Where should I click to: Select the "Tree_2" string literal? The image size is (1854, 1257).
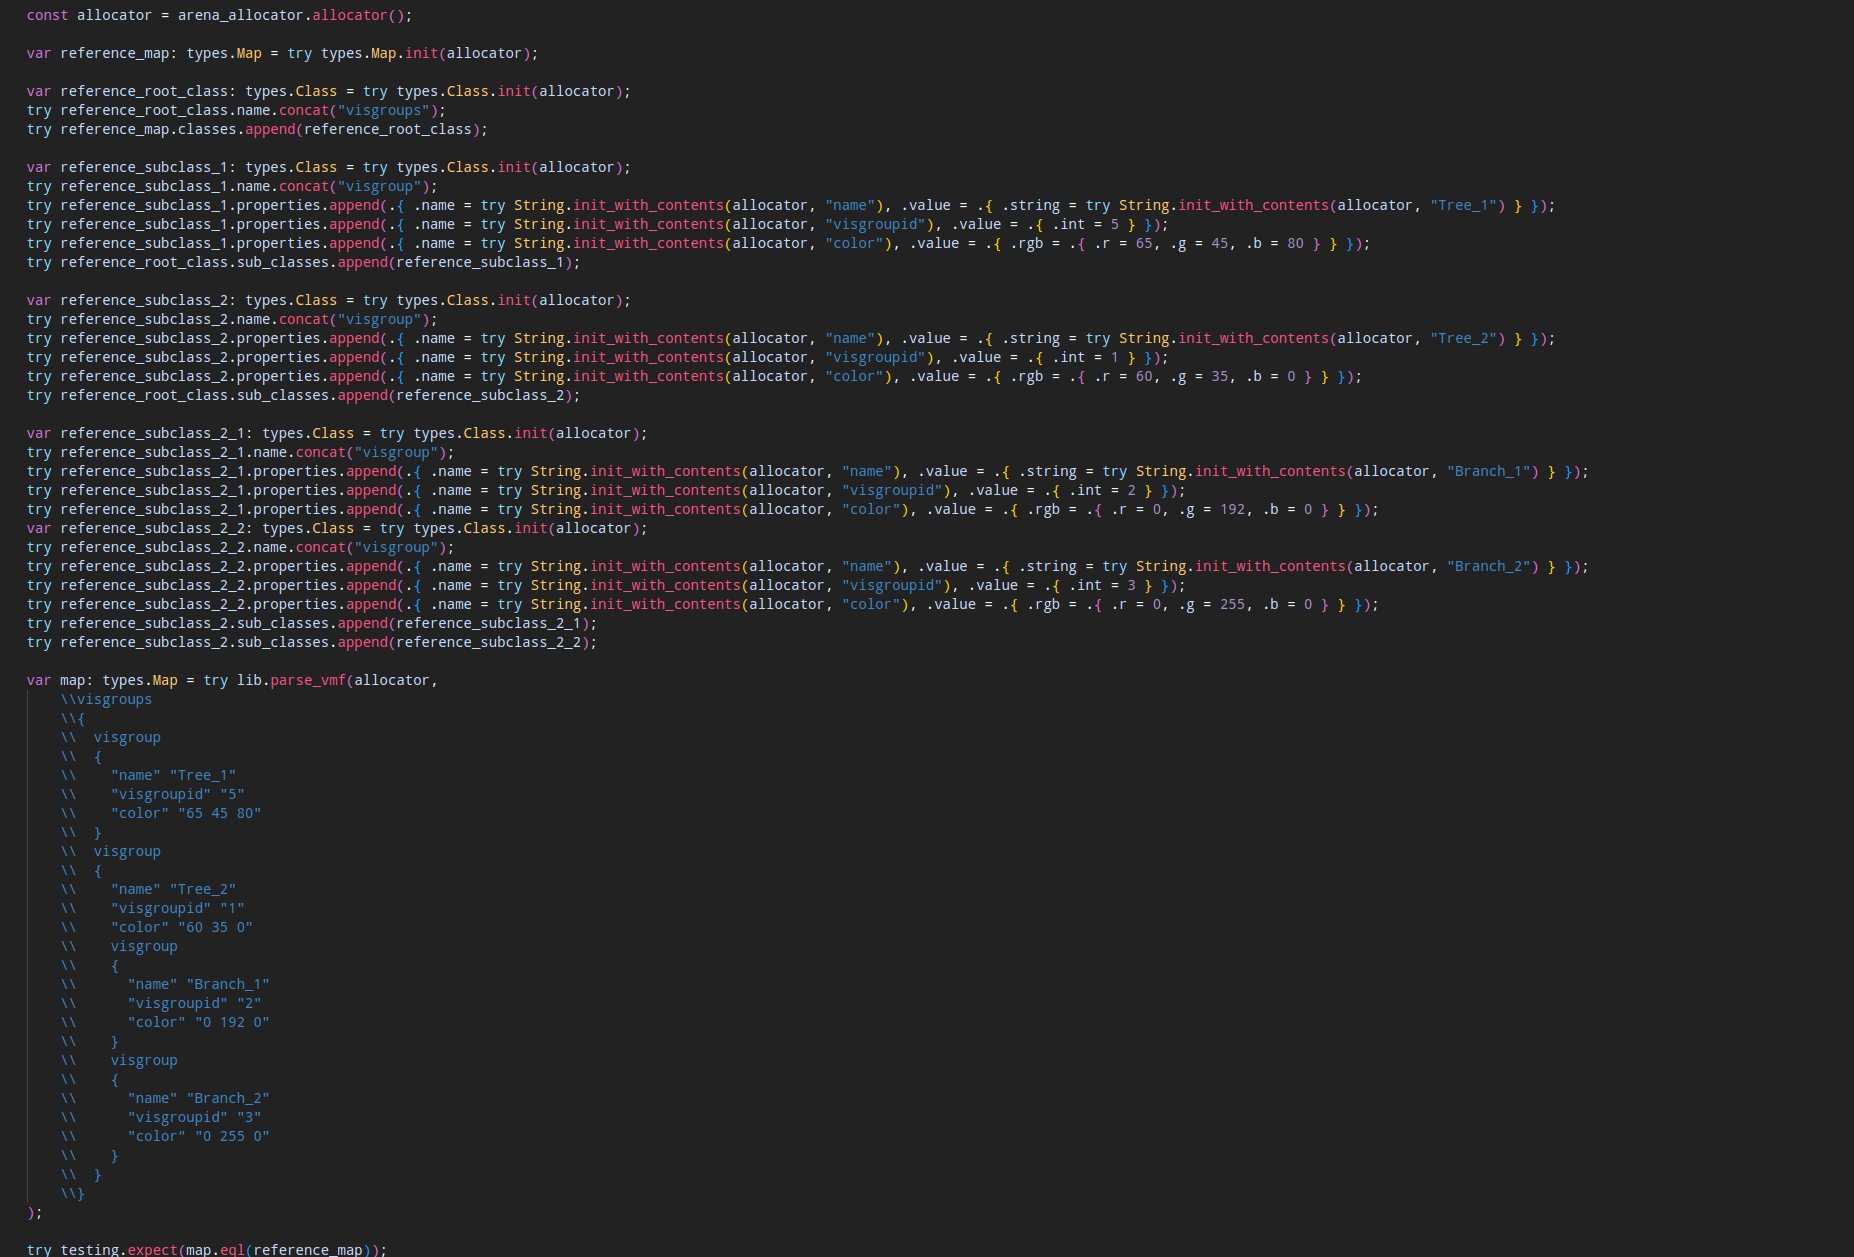[1465, 337]
